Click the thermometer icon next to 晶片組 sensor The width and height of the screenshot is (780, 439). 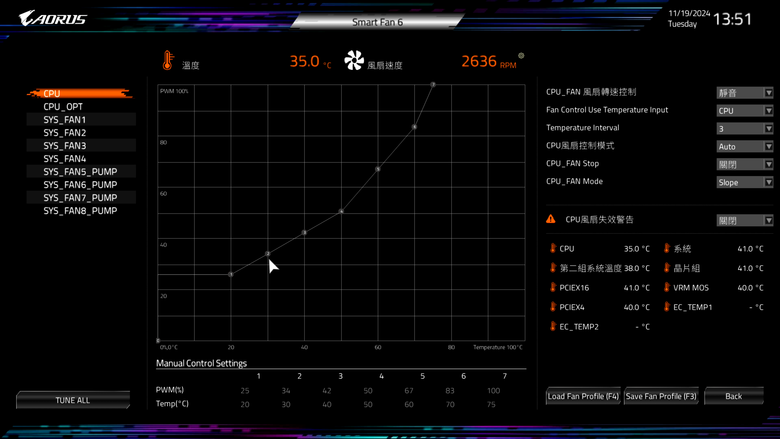click(x=667, y=267)
